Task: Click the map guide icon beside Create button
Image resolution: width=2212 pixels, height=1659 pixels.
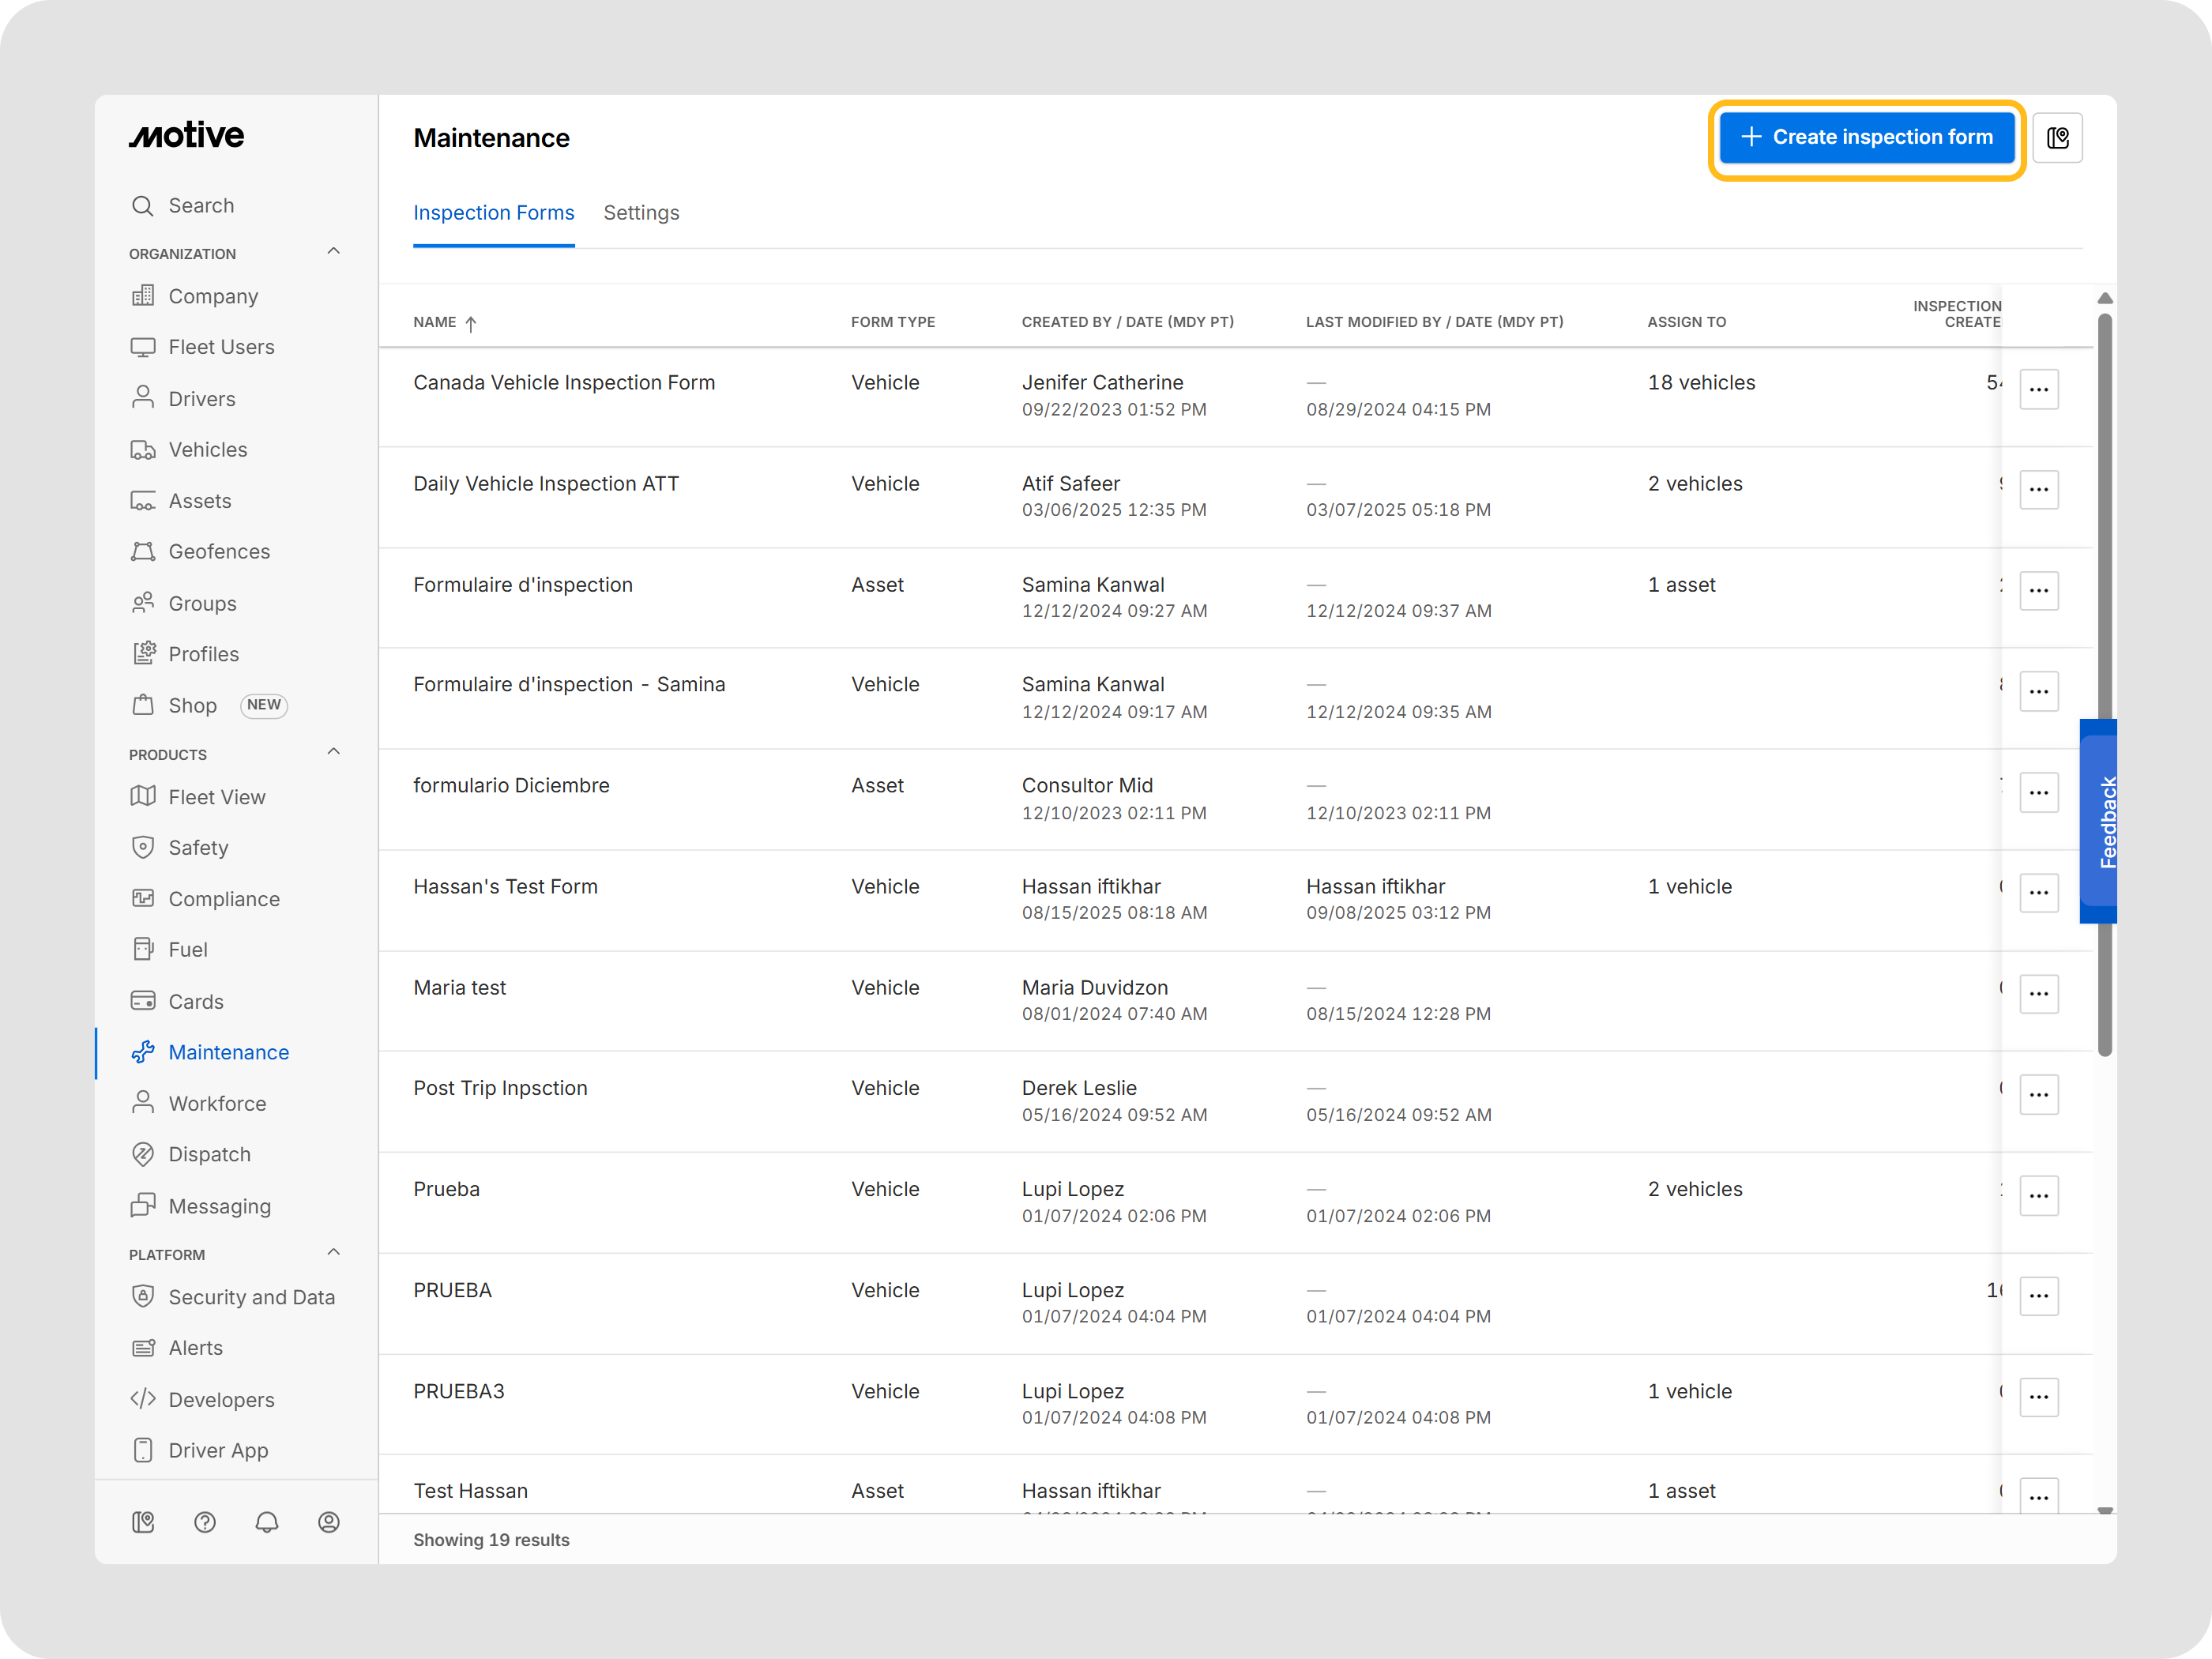Action: pos(2057,138)
